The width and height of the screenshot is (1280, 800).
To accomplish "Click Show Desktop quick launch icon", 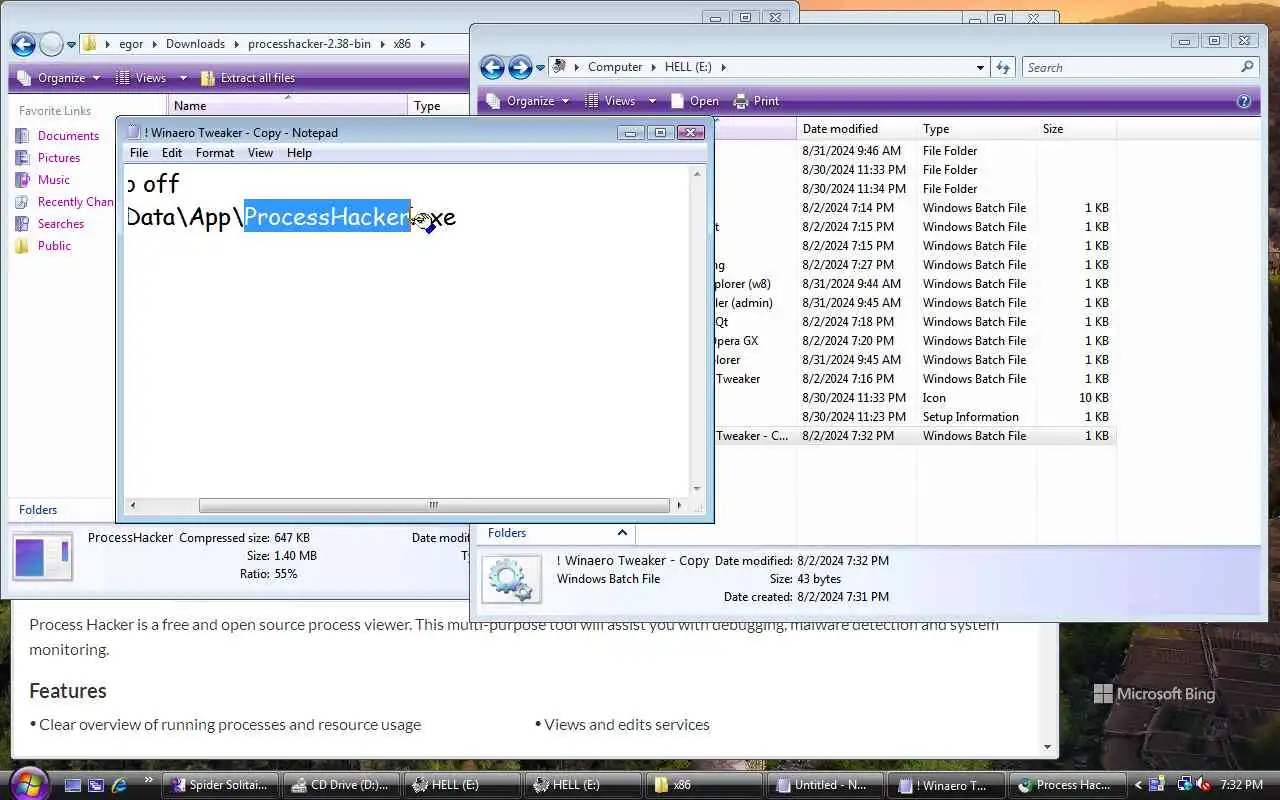I will 73,785.
